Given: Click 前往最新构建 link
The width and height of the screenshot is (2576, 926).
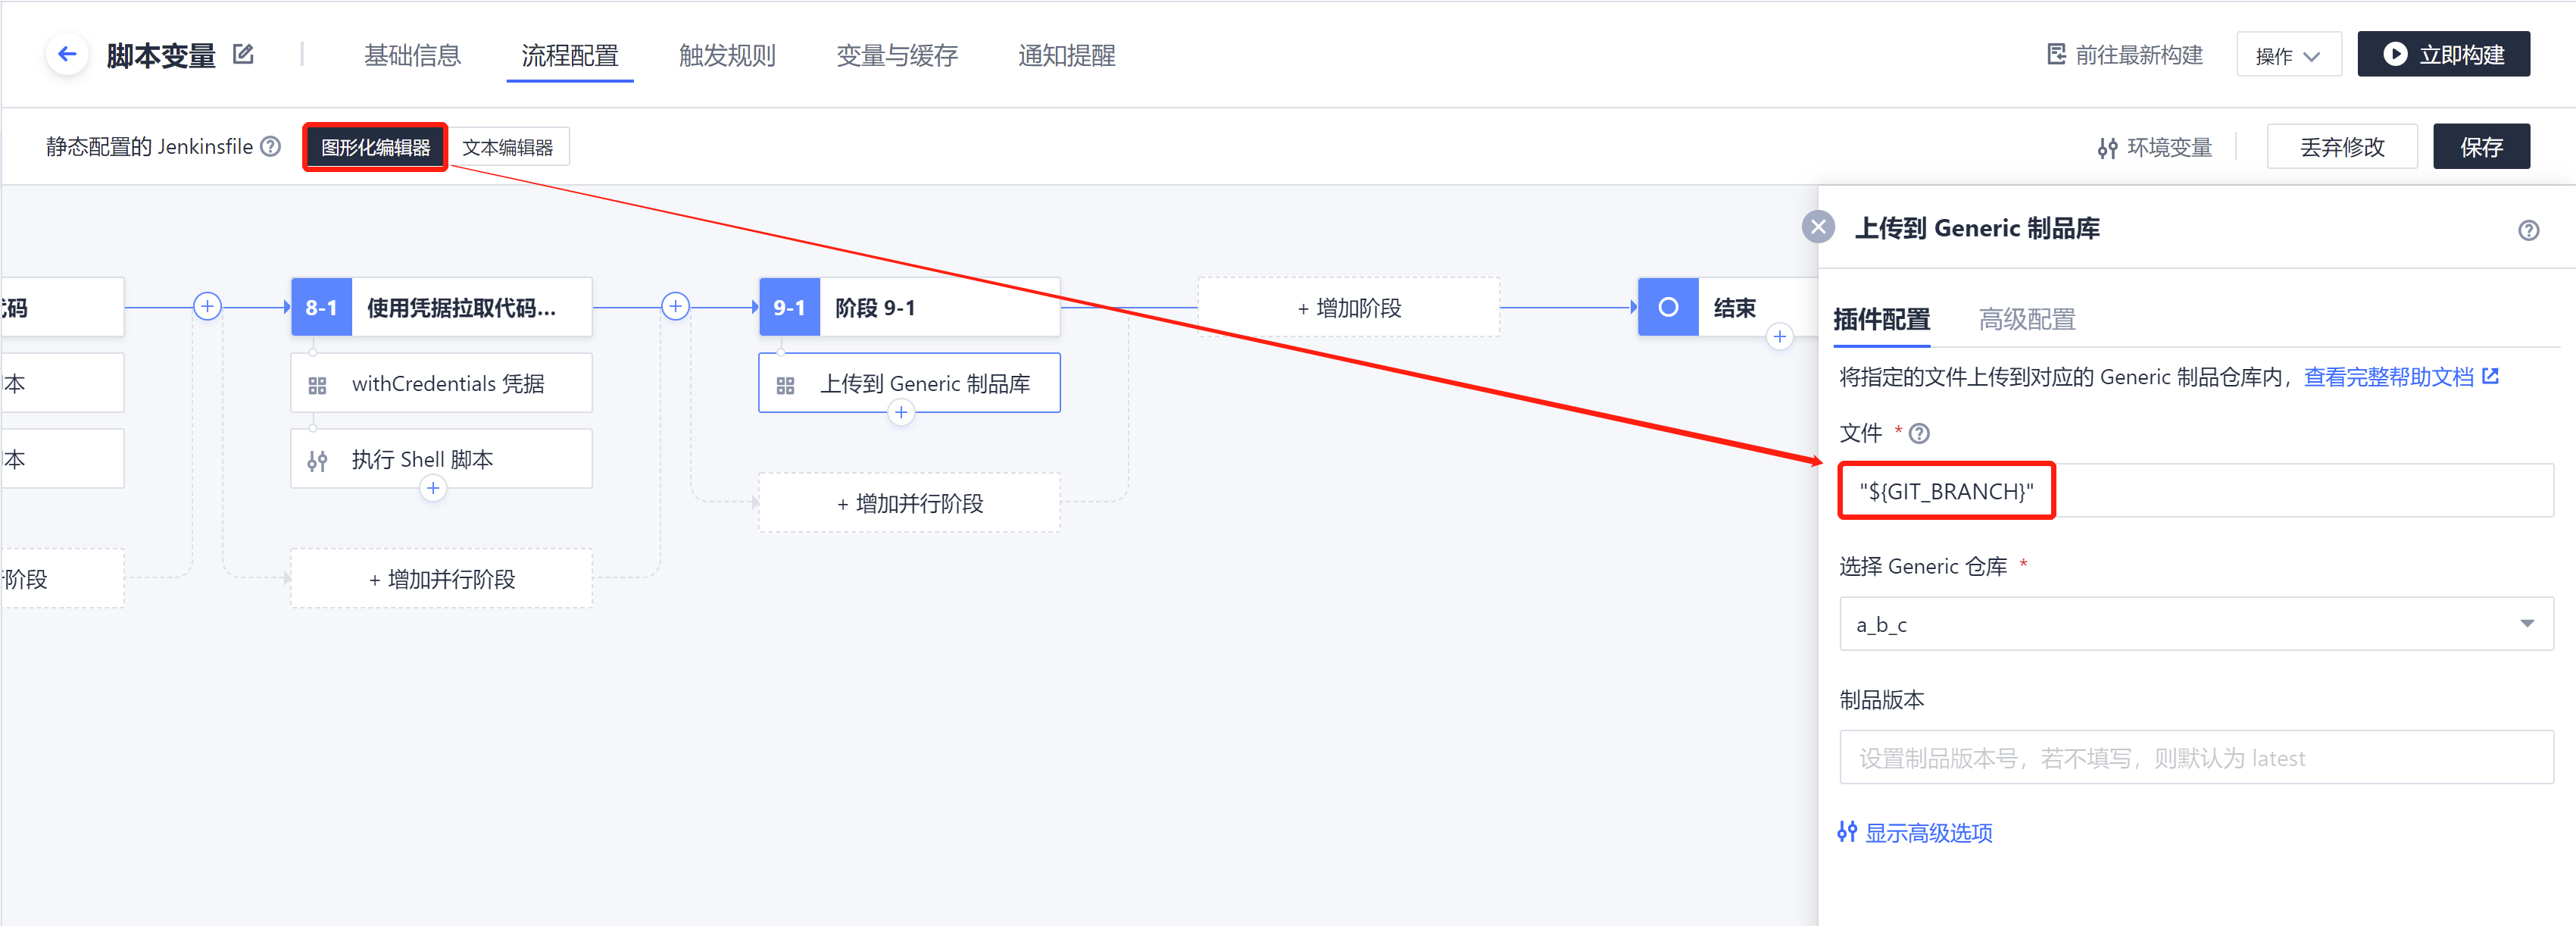Looking at the screenshot, I should click(x=2125, y=55).
